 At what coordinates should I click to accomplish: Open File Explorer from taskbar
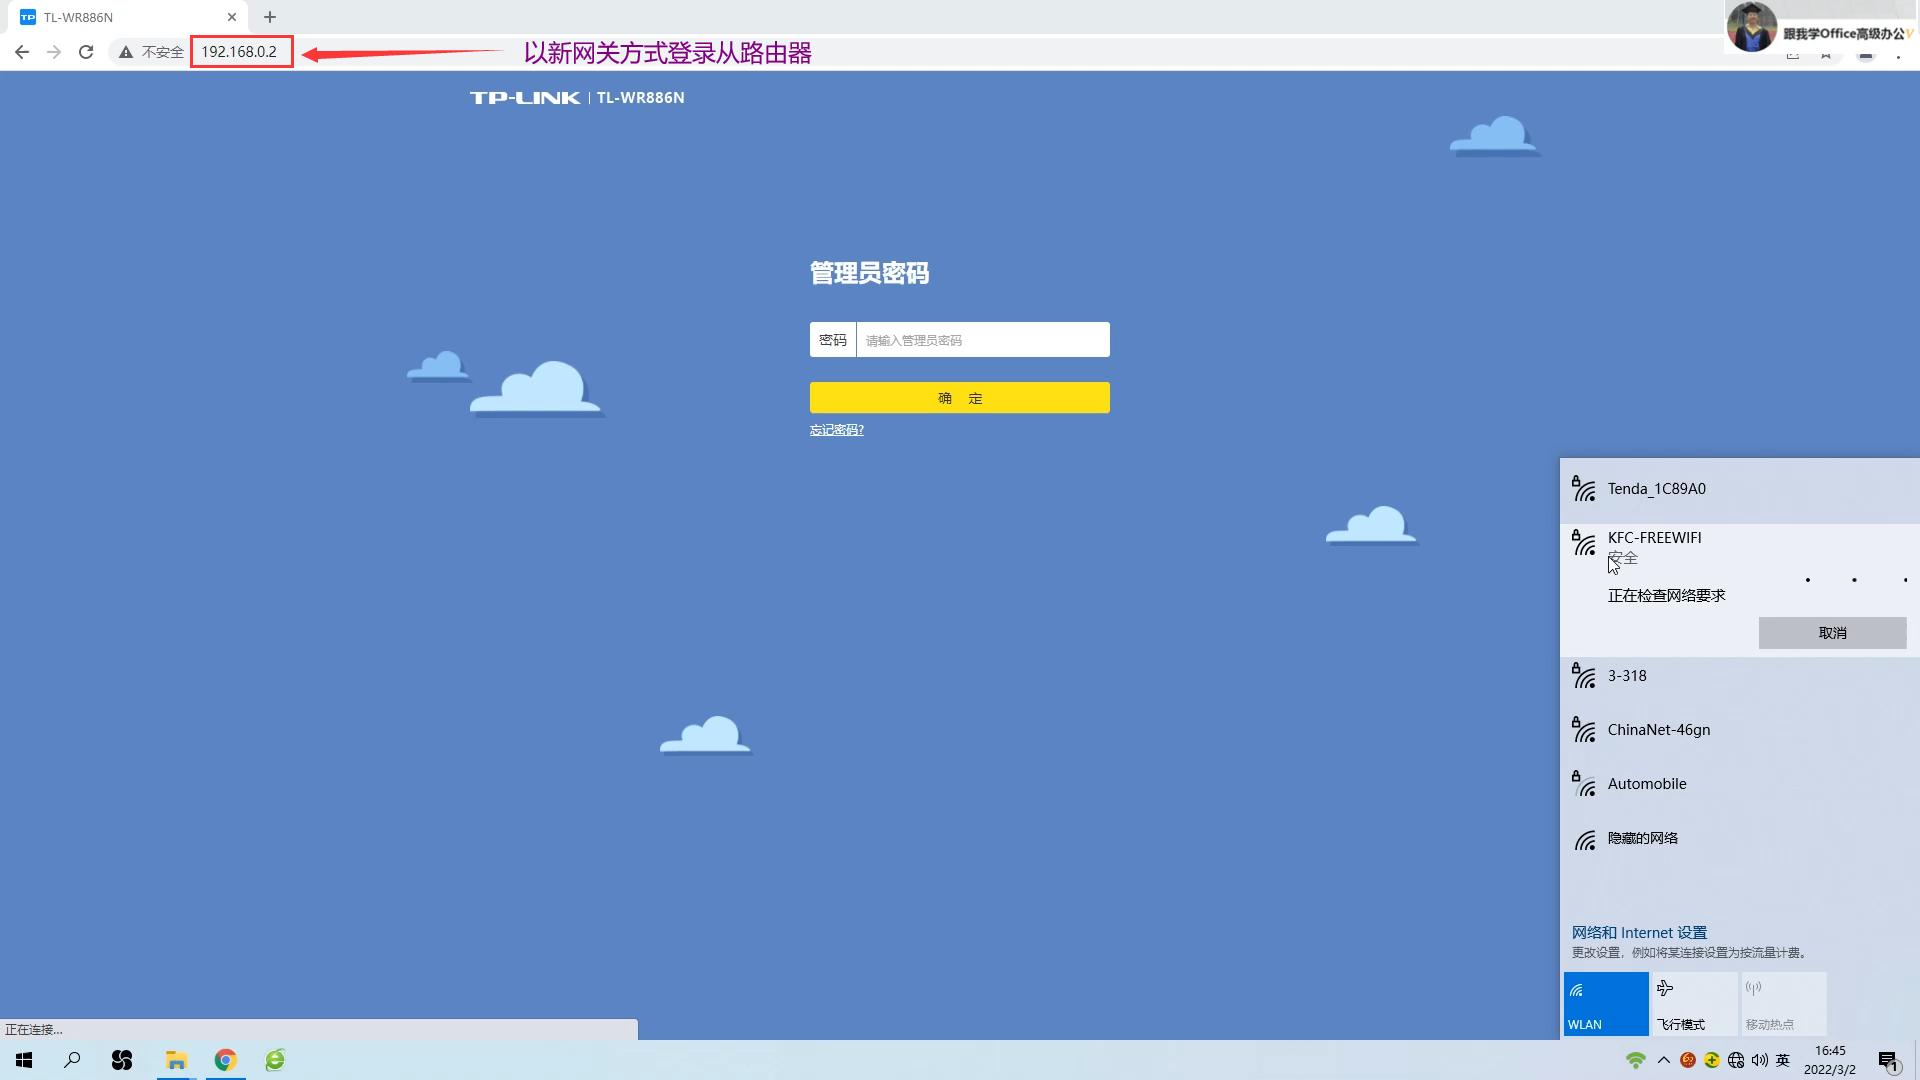pyautogui.click(x=176, y=1060)
